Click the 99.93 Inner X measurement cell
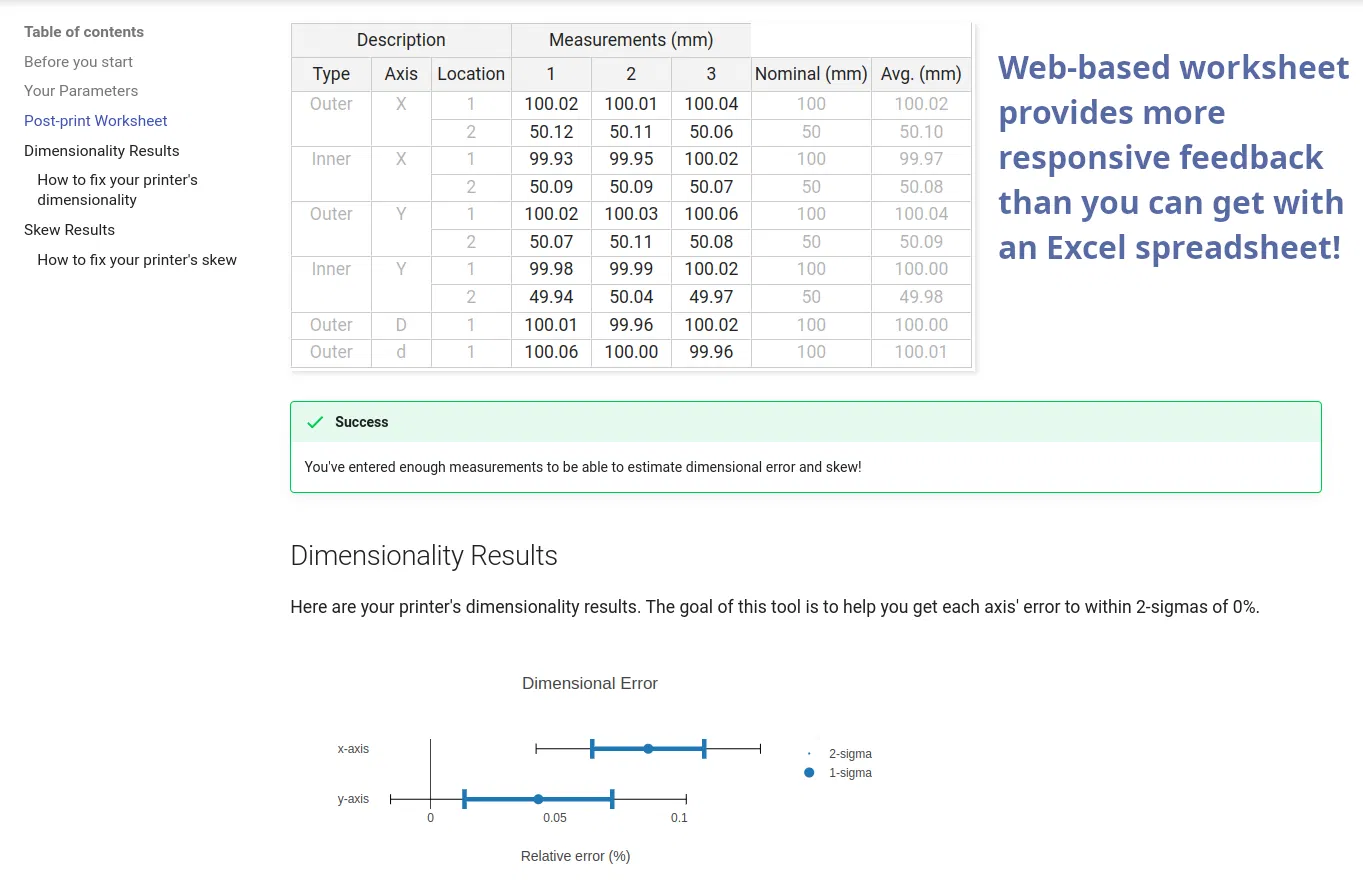1363x883 pixels. pos(551,159)
